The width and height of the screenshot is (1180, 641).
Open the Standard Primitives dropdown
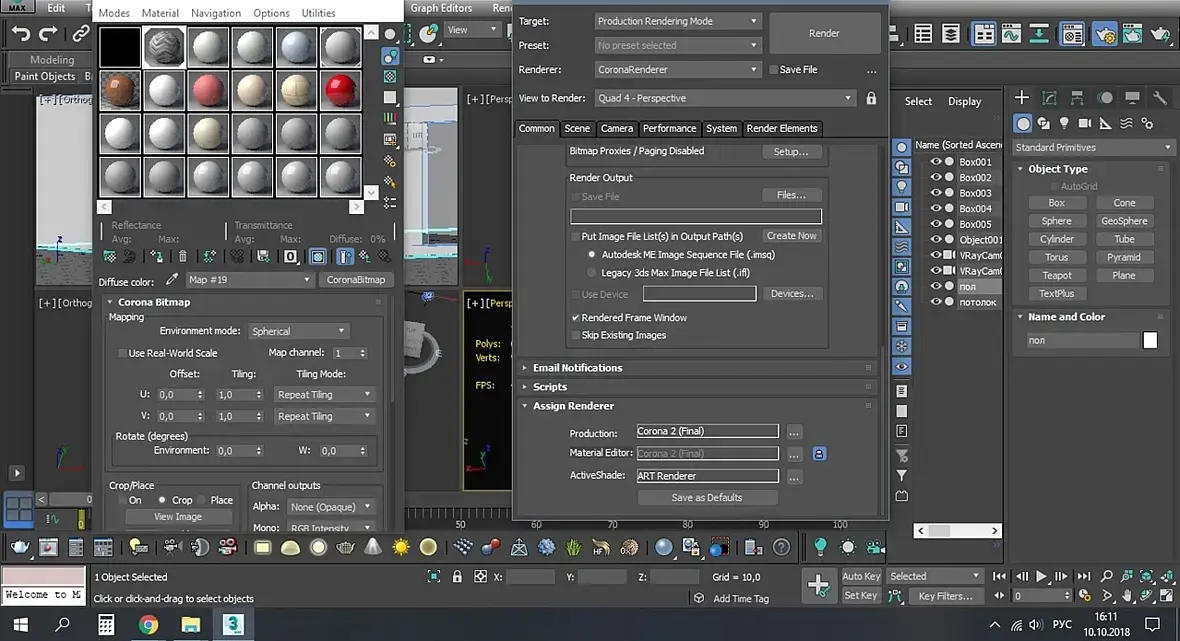tap(1092, 147)
